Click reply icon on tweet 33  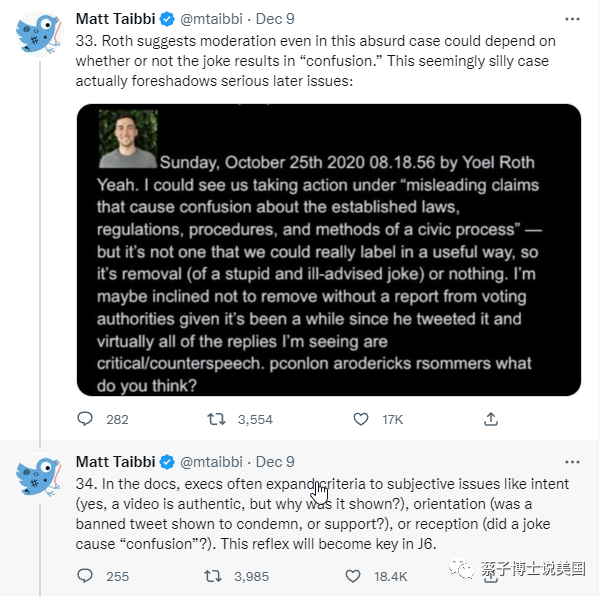pos(85,419)
